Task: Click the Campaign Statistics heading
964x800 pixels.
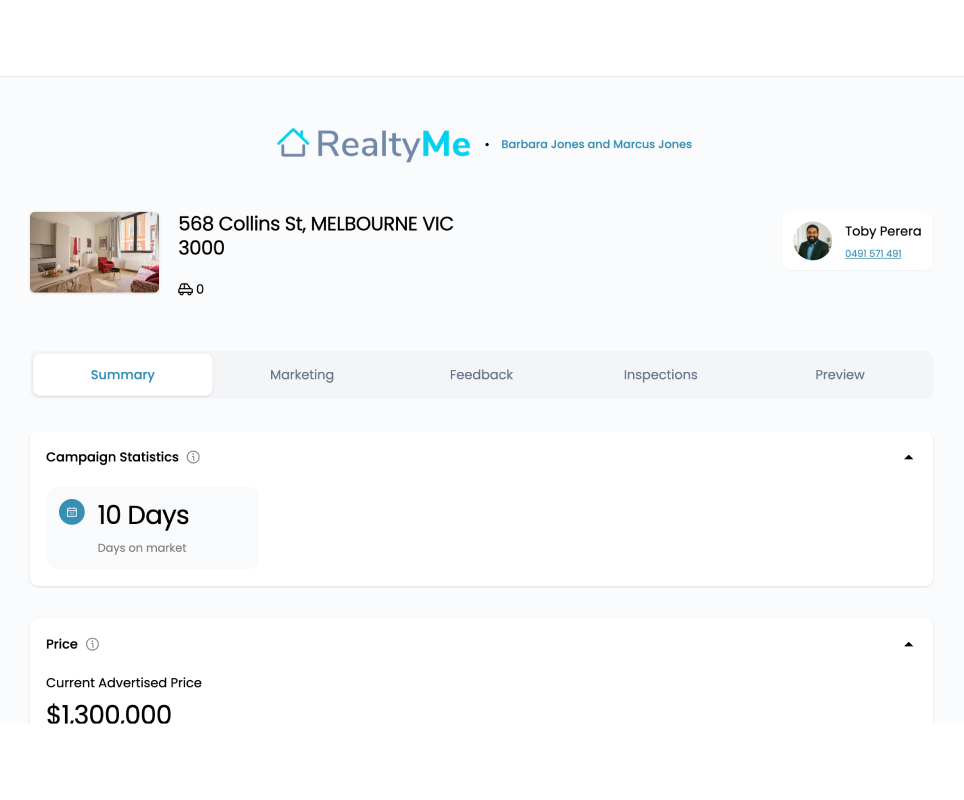Action: point(113,457)
